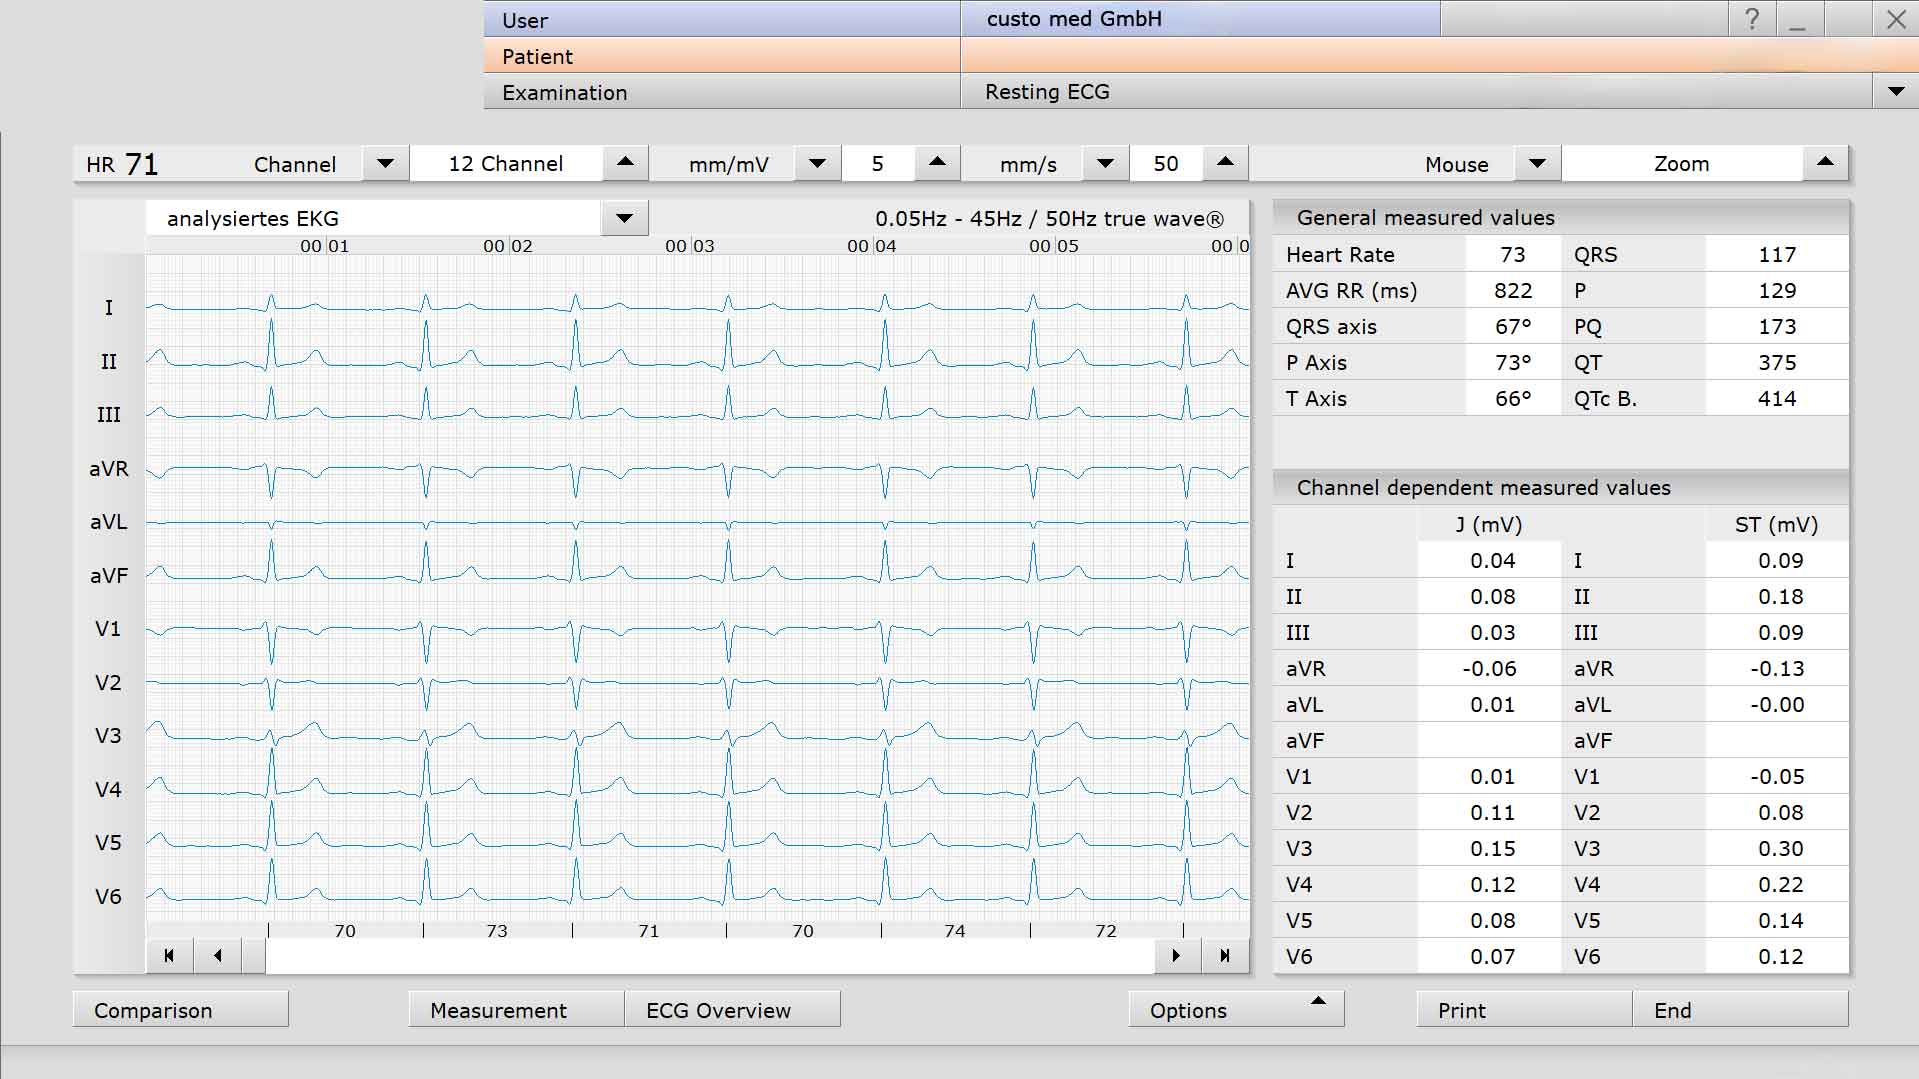Click the V2 J value 0.11
The image size is (1919, 1079).
1489,813
